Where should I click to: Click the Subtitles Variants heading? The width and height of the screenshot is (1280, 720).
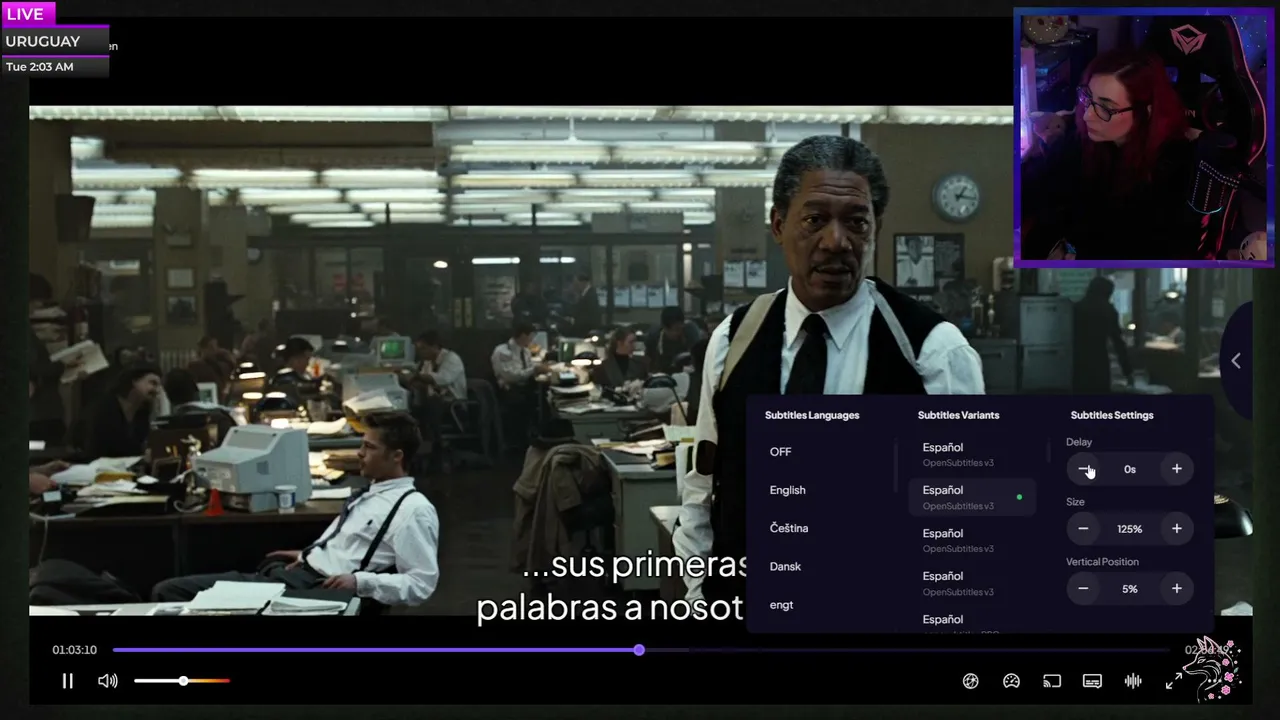958,415
